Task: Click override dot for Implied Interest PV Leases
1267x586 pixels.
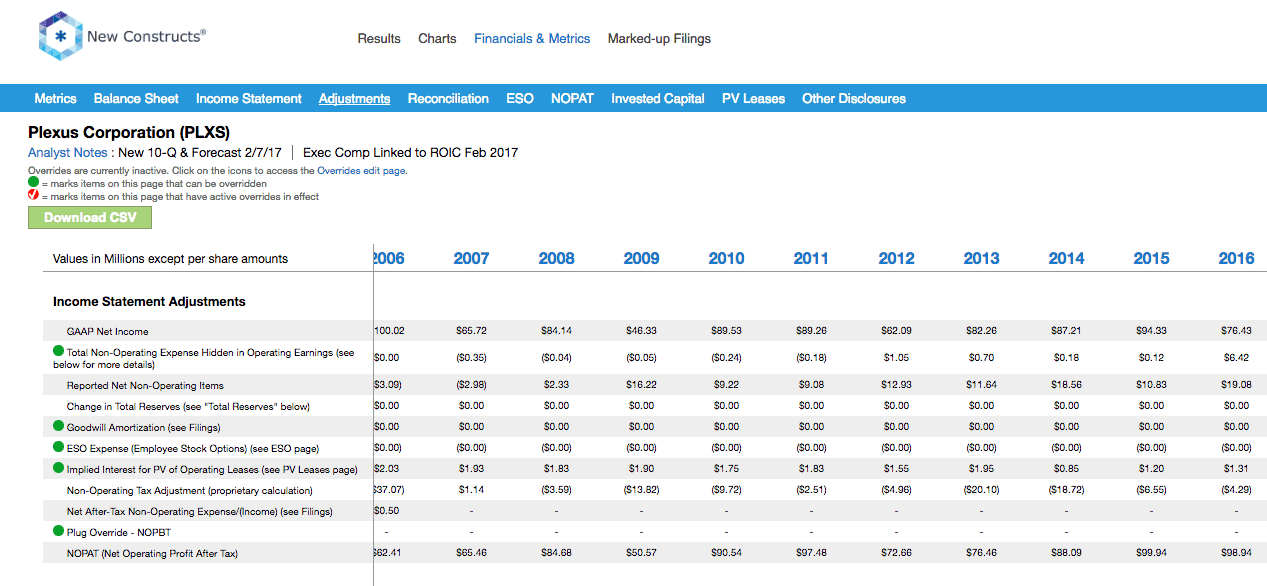Action: 59,468
